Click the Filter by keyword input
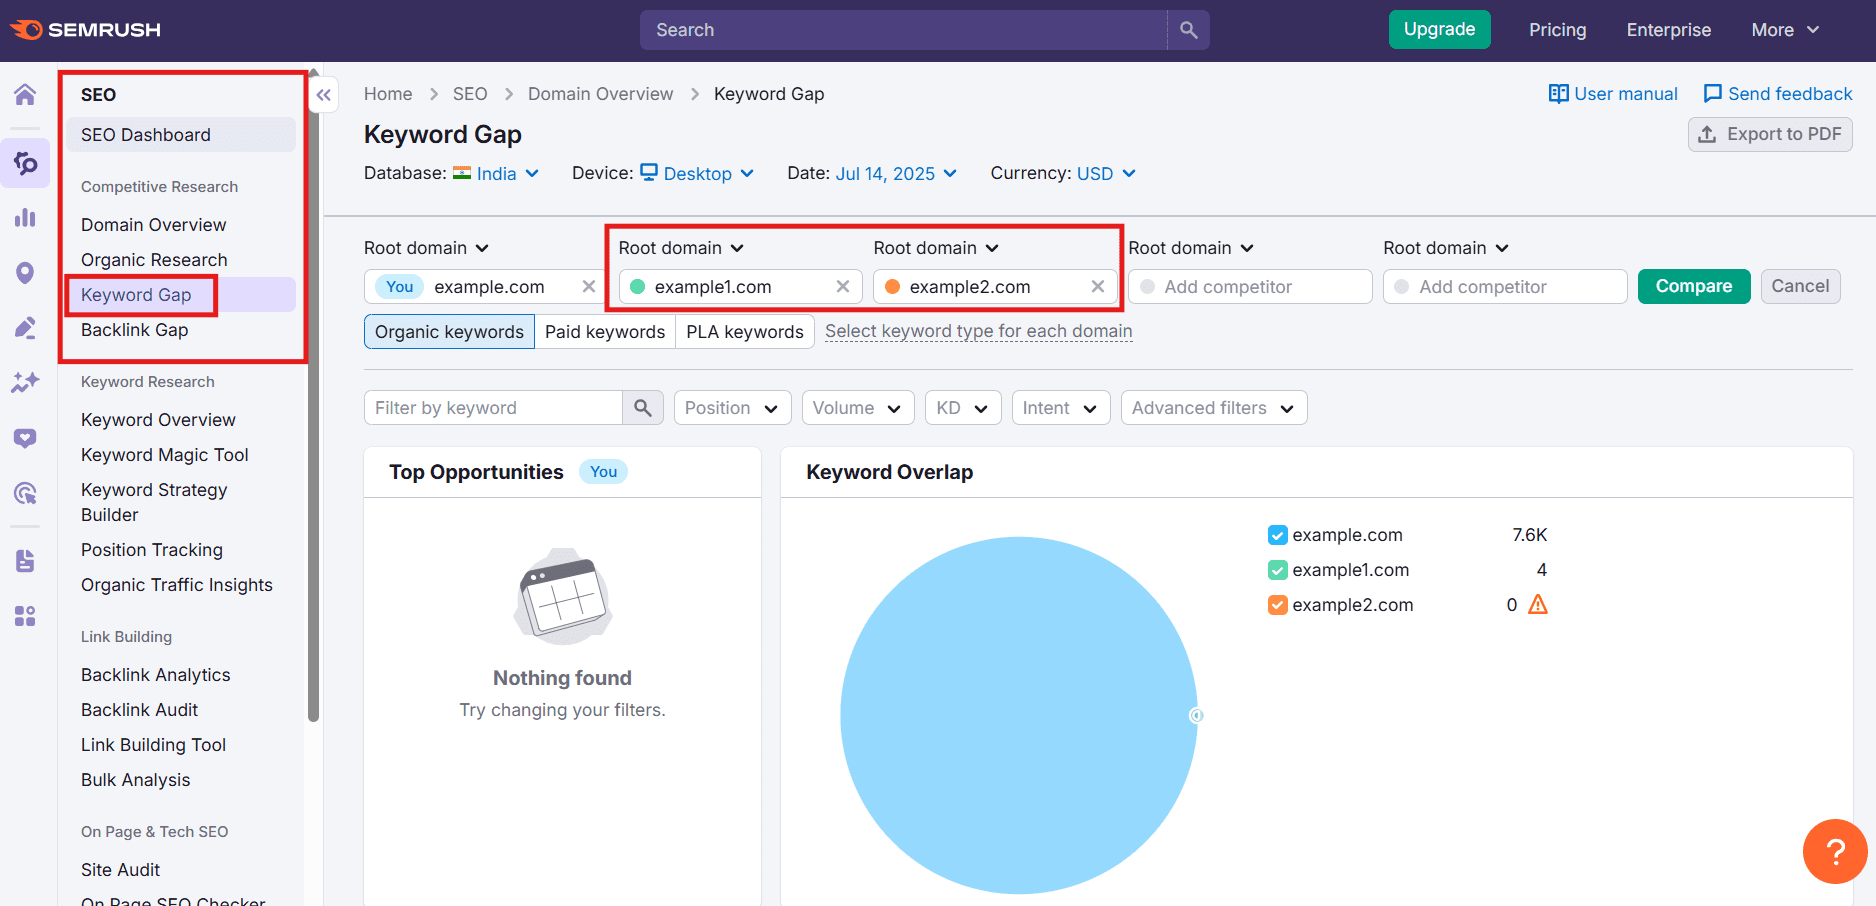 point(493,408)
